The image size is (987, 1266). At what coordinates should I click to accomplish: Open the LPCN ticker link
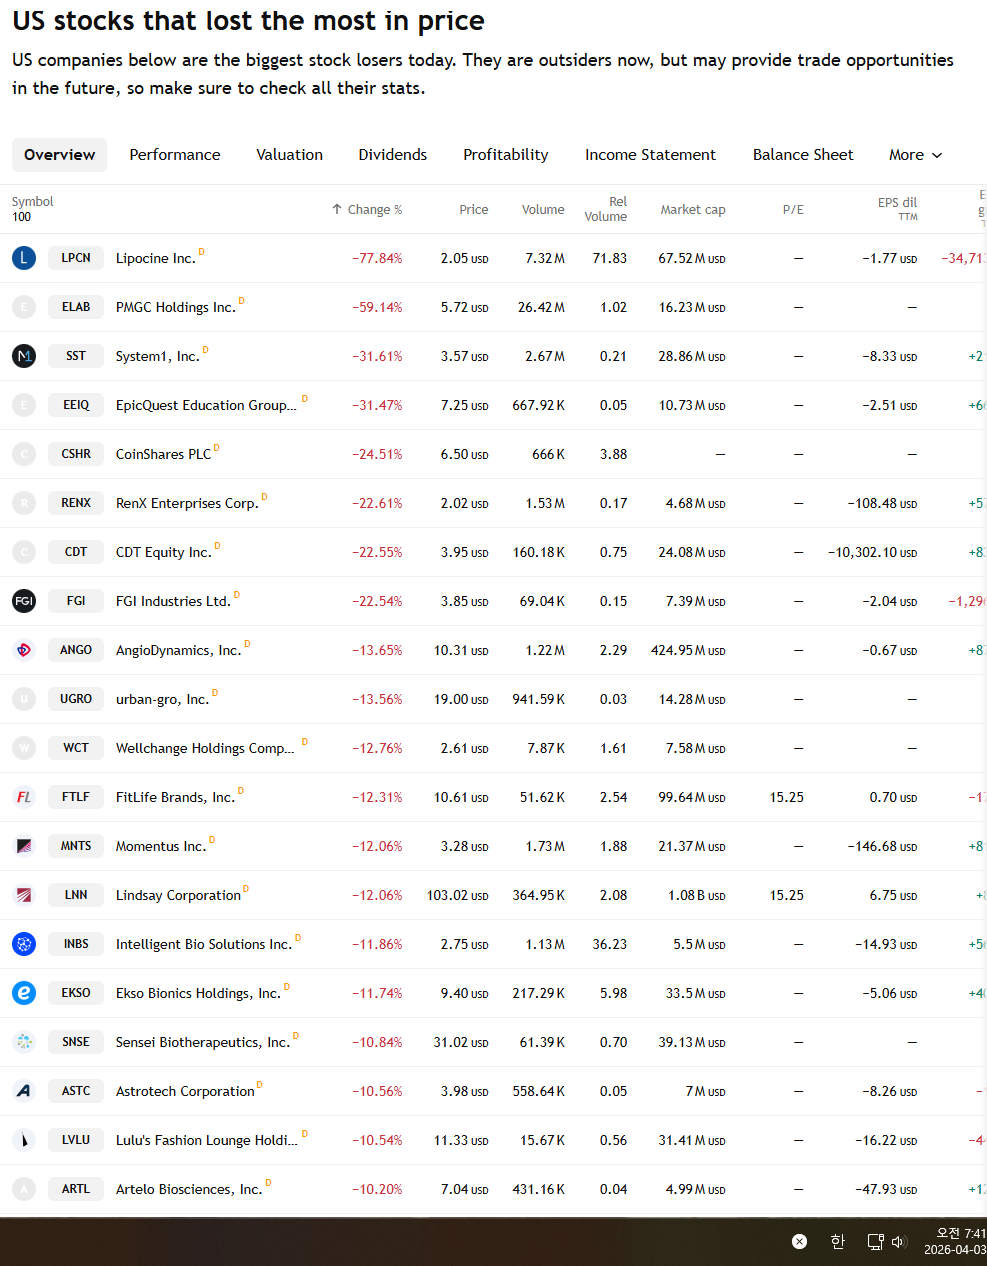pos(76,258)
